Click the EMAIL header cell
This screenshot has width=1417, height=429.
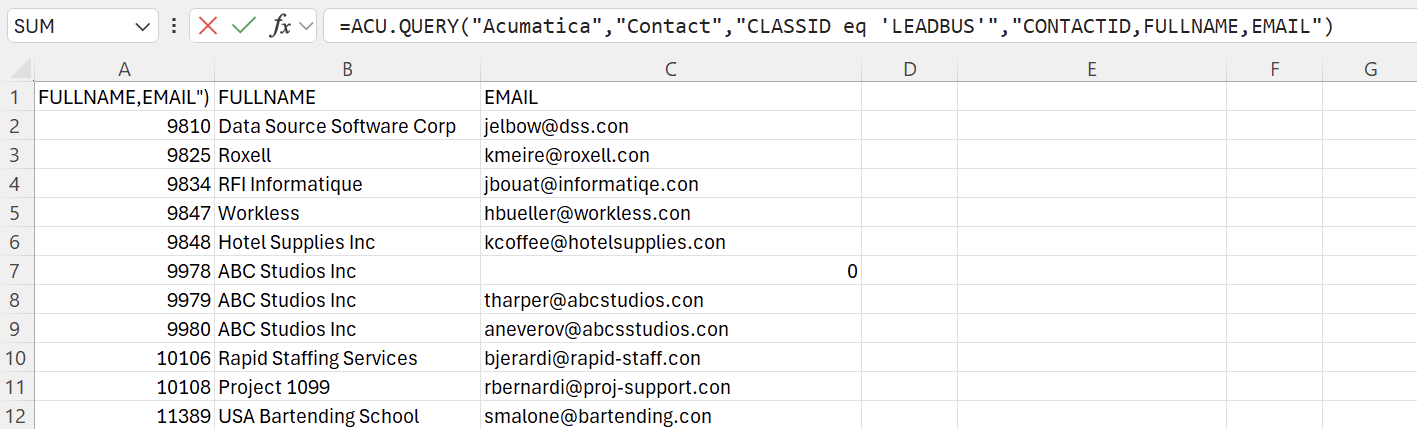click(670, 98)
